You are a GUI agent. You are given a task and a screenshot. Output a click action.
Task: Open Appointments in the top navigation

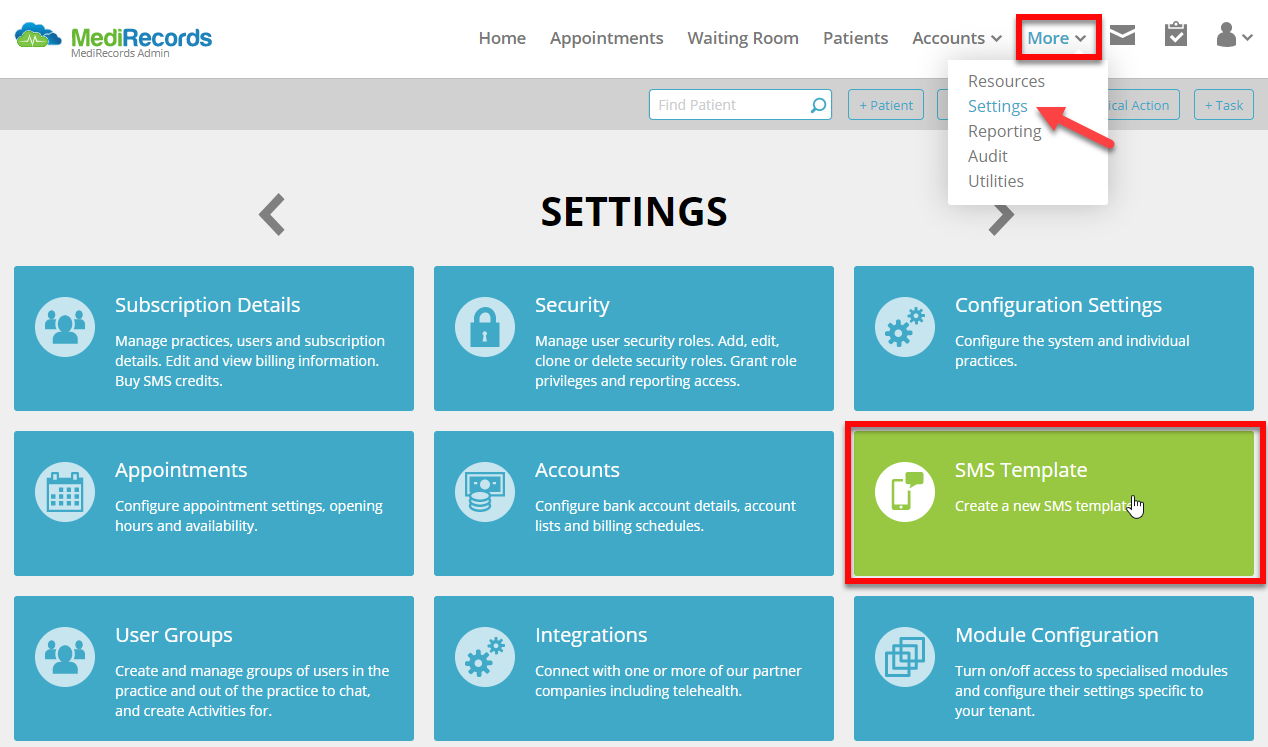(x=606, y=38)
